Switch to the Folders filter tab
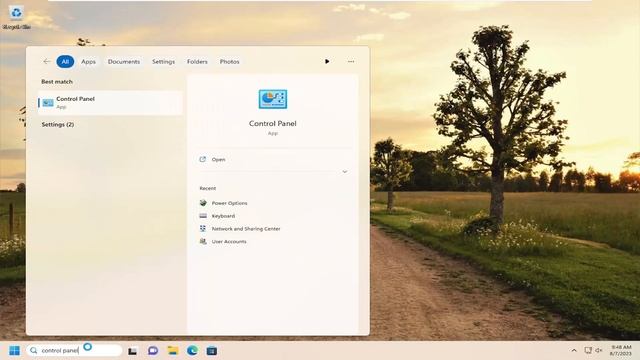 197,62
